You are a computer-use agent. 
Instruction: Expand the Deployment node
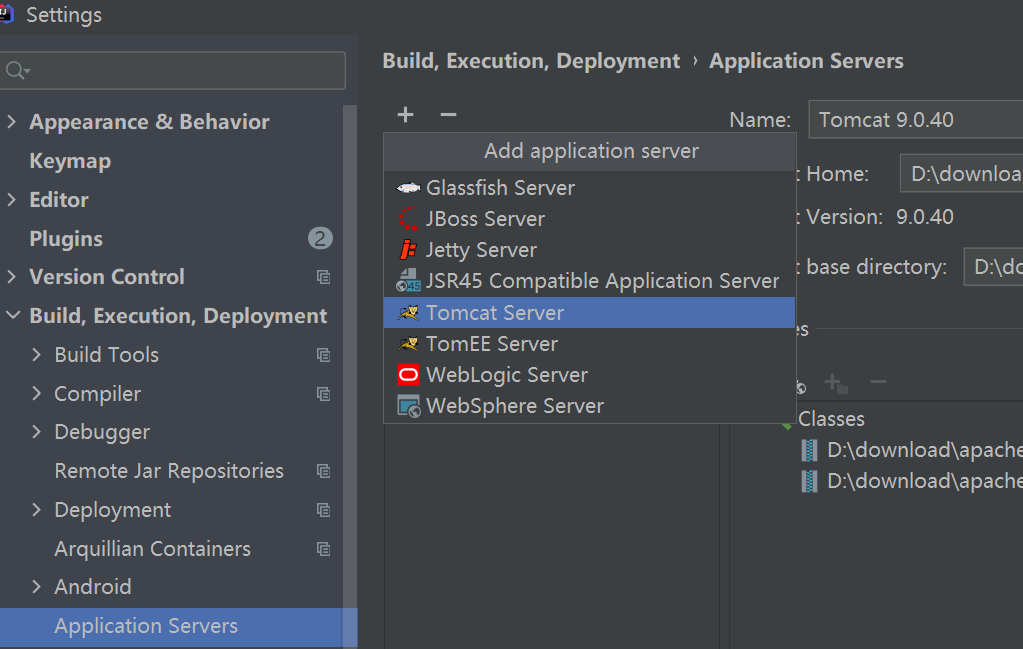click(x=37, y=509)
